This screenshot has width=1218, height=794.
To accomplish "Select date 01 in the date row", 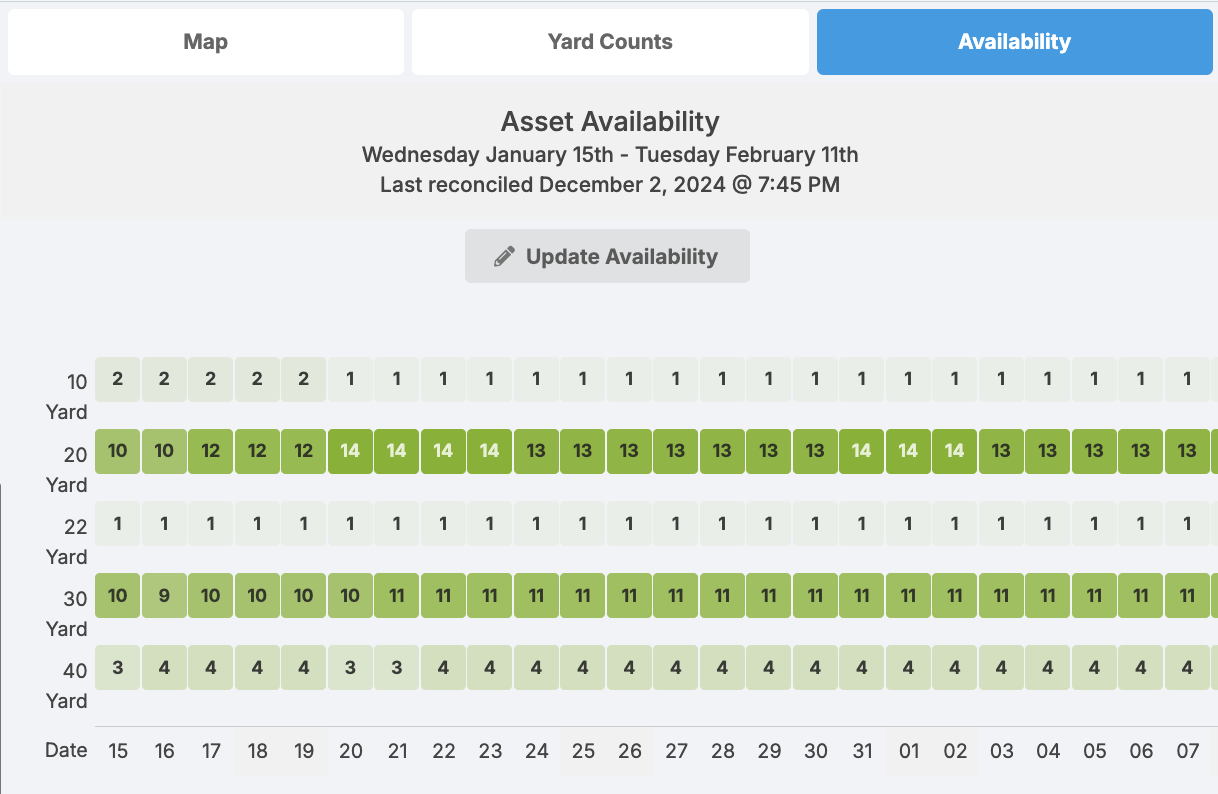I will coord(908,751).
